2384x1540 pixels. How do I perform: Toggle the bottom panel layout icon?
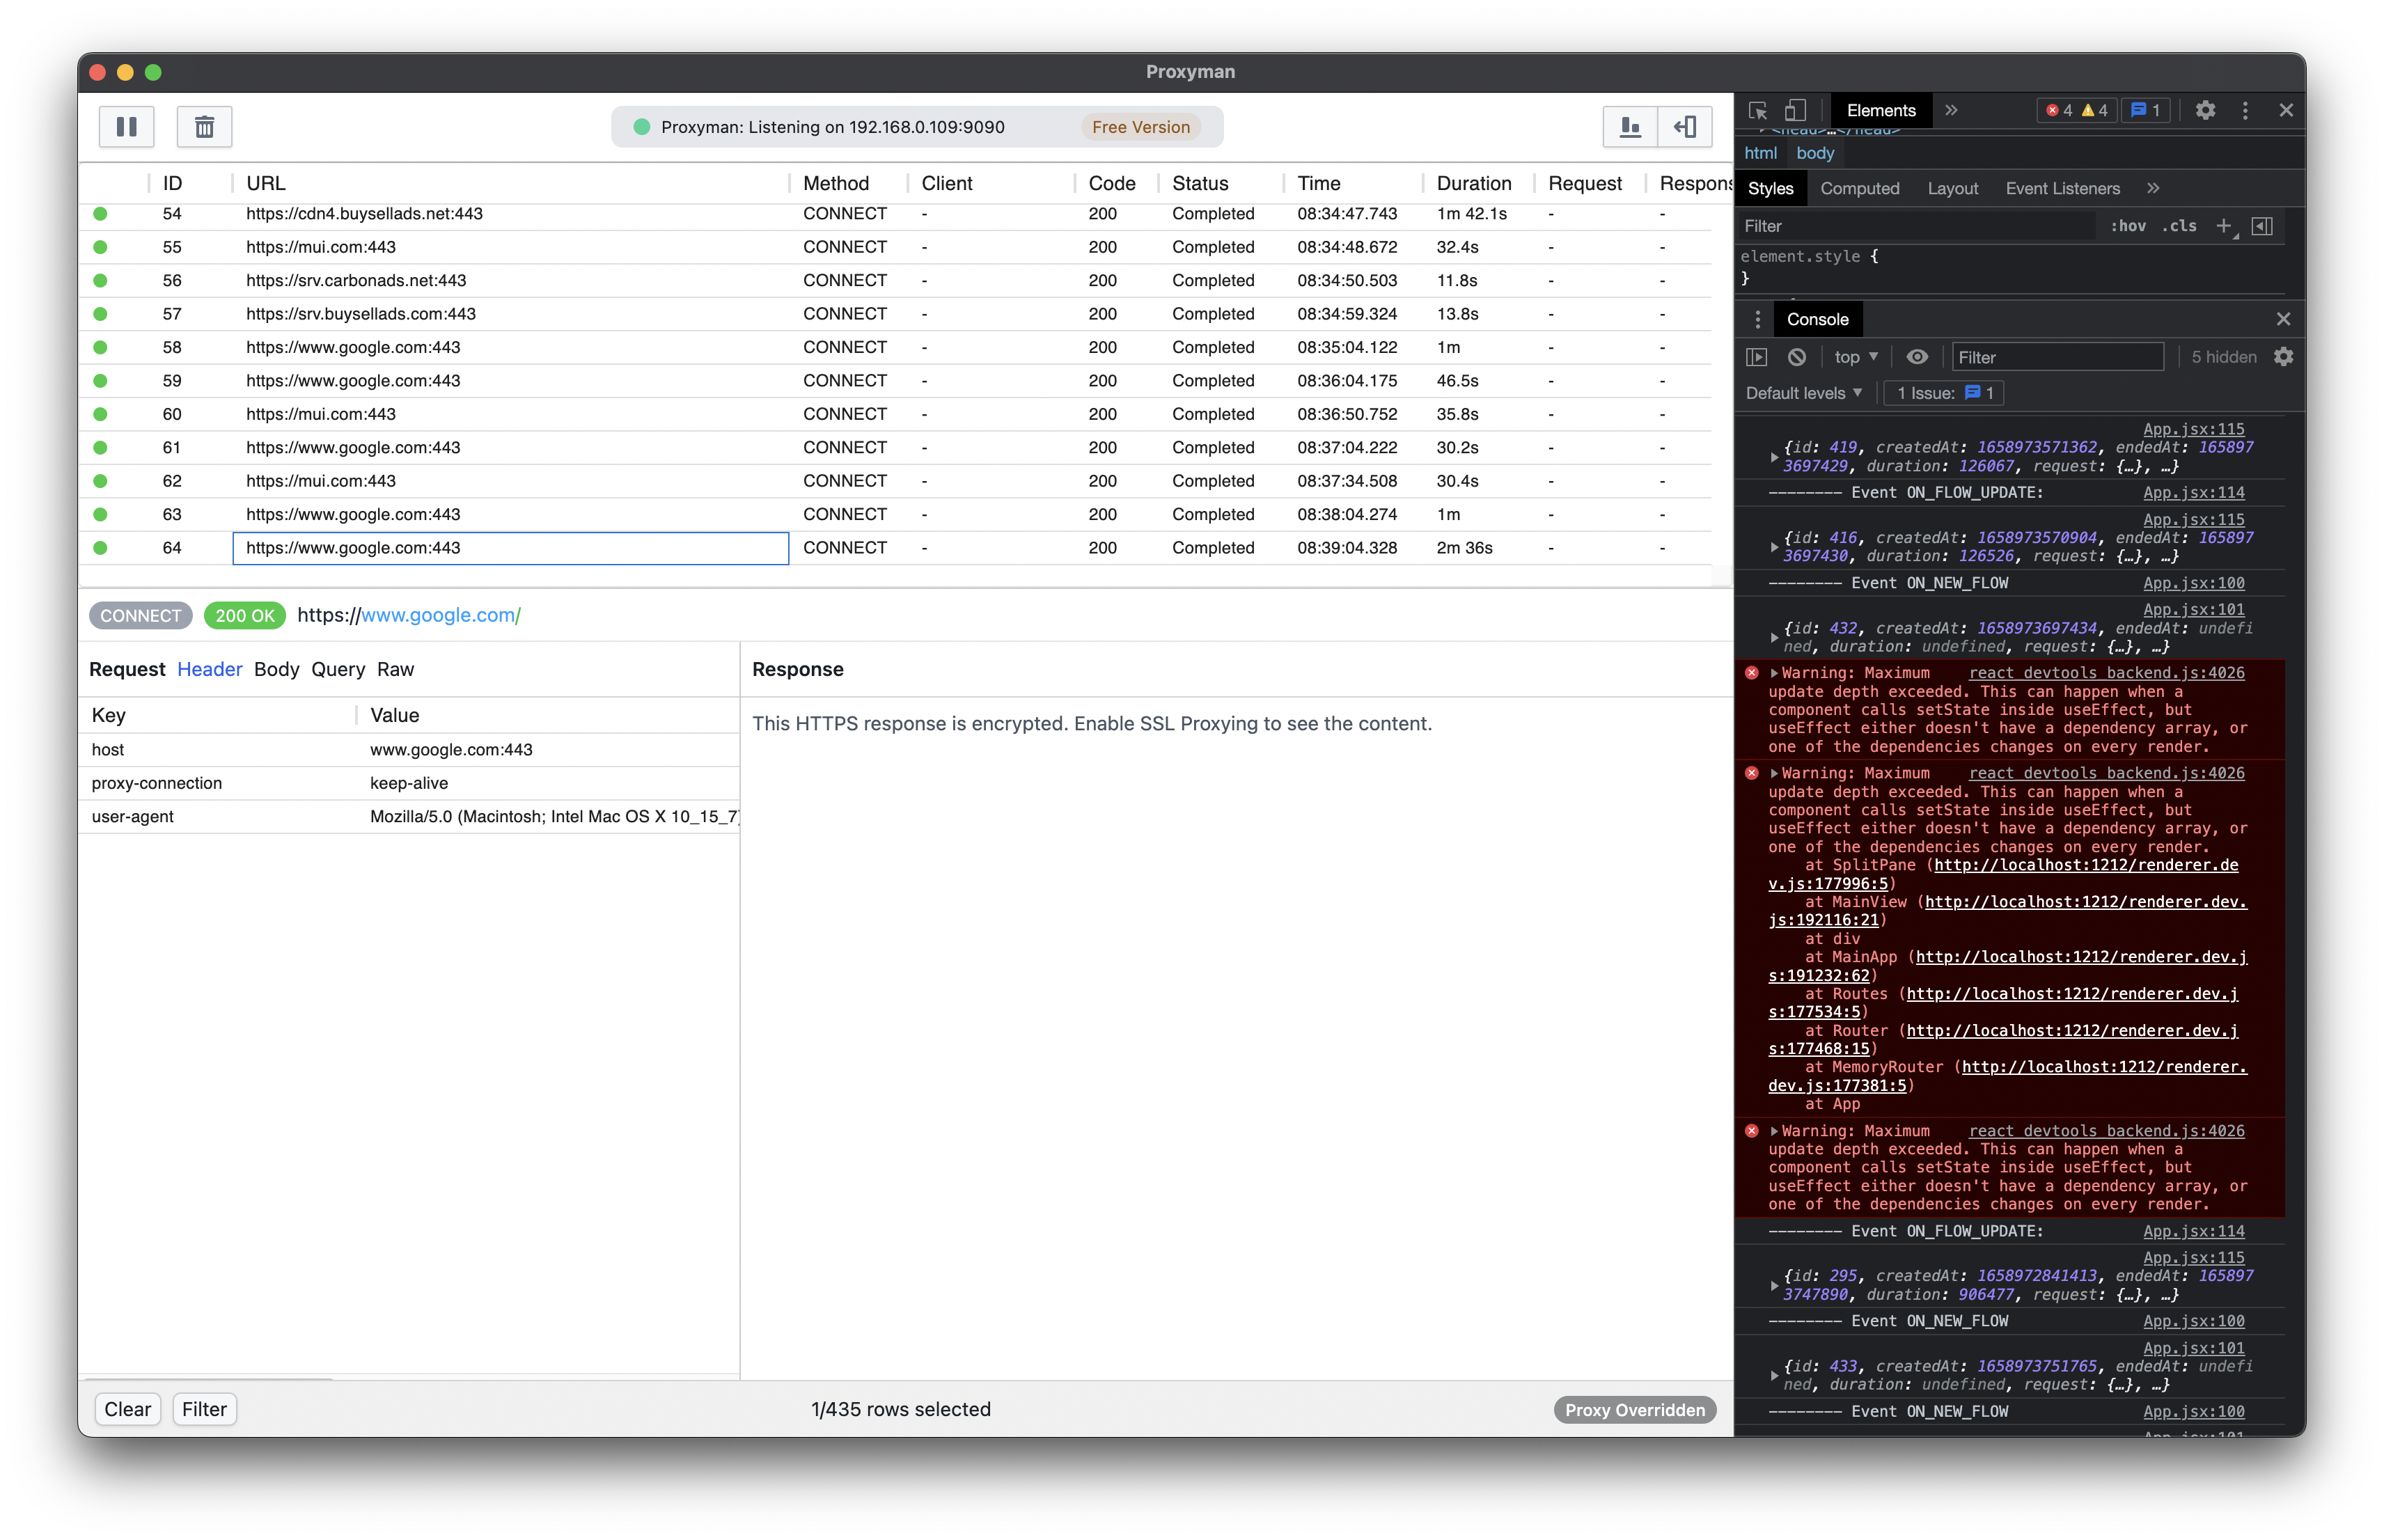(x=1630, y=127)
